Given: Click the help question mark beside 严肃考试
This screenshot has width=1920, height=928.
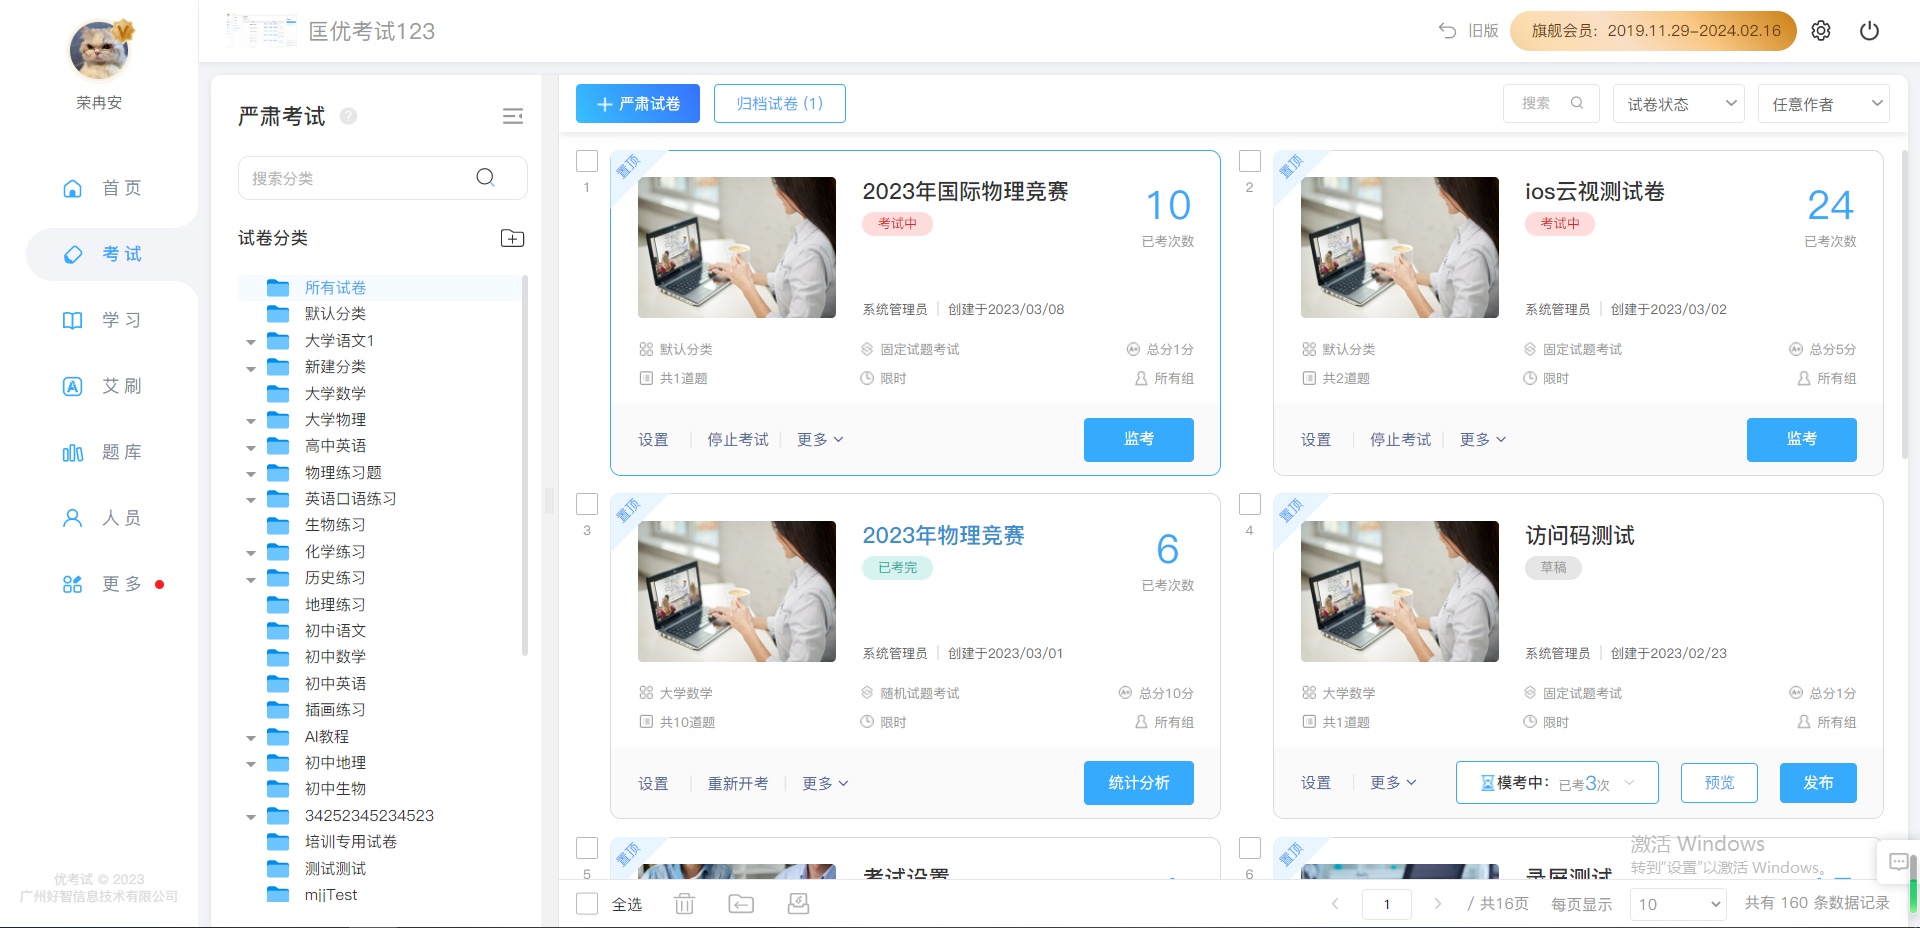Looking at the screenshot, I should point(348,116).
